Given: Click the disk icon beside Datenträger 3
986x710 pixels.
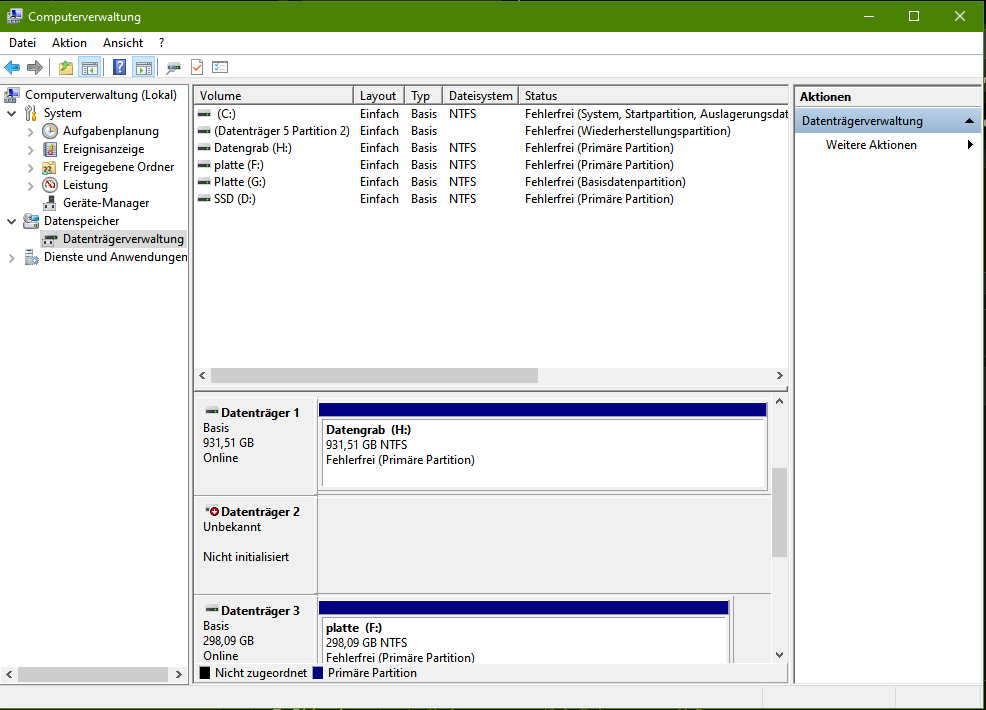Looking at the screenshot, I should coord(212,609).
